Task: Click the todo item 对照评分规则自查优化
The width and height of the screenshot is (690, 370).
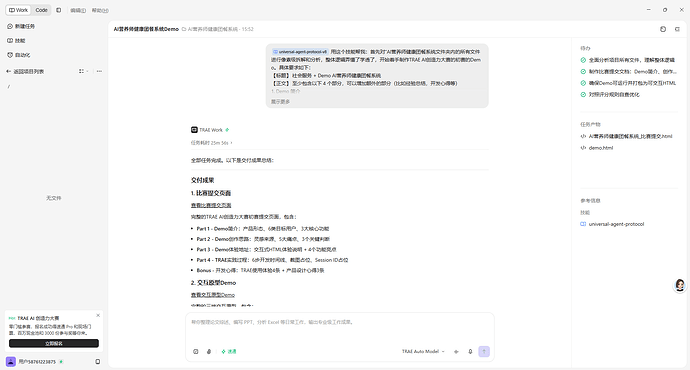Action: pyautogui.click(x=614, y=94)
